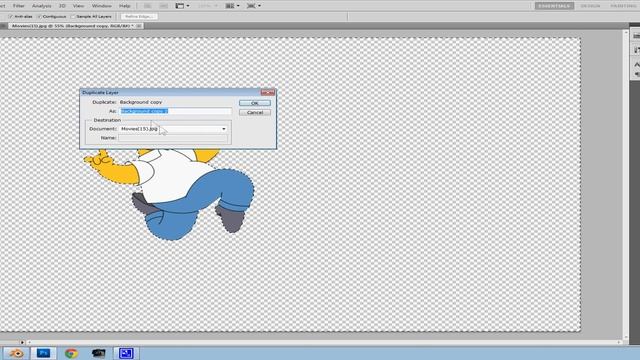The width and height of the screenshot is (640, 360).
Task: Click the horizontal scrollbar of the canvas
Action: click(324, 342)
